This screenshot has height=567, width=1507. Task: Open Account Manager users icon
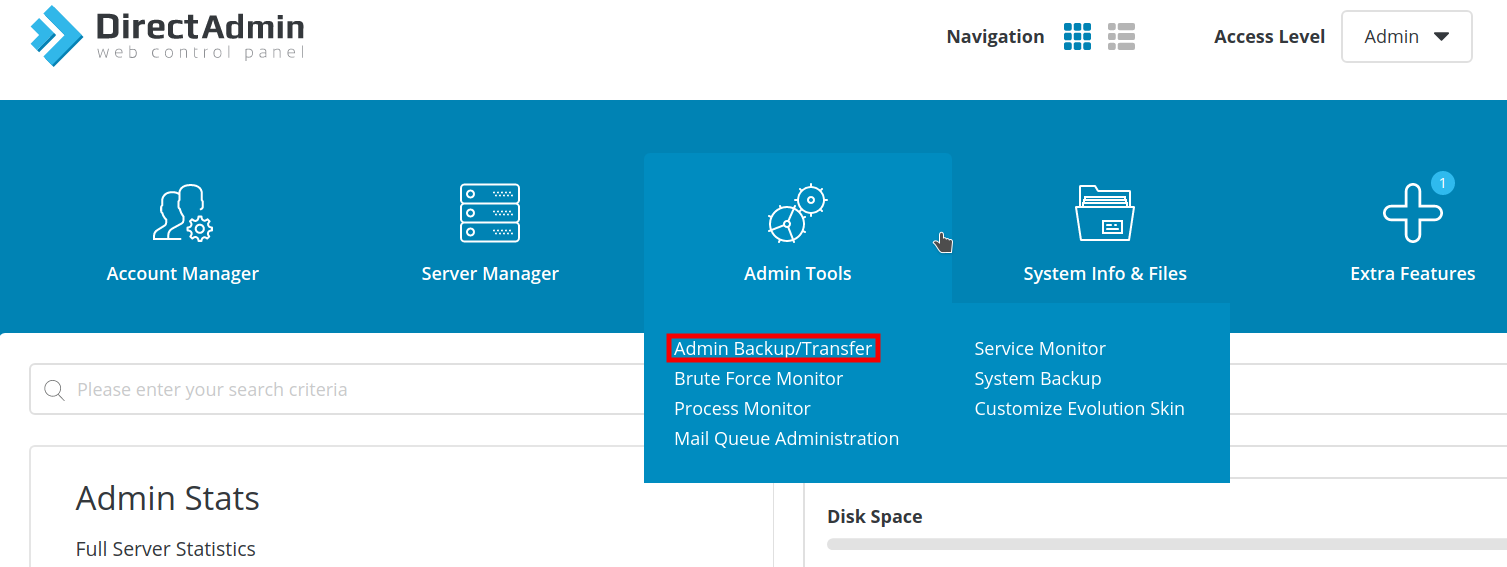[x=182, y=213]
